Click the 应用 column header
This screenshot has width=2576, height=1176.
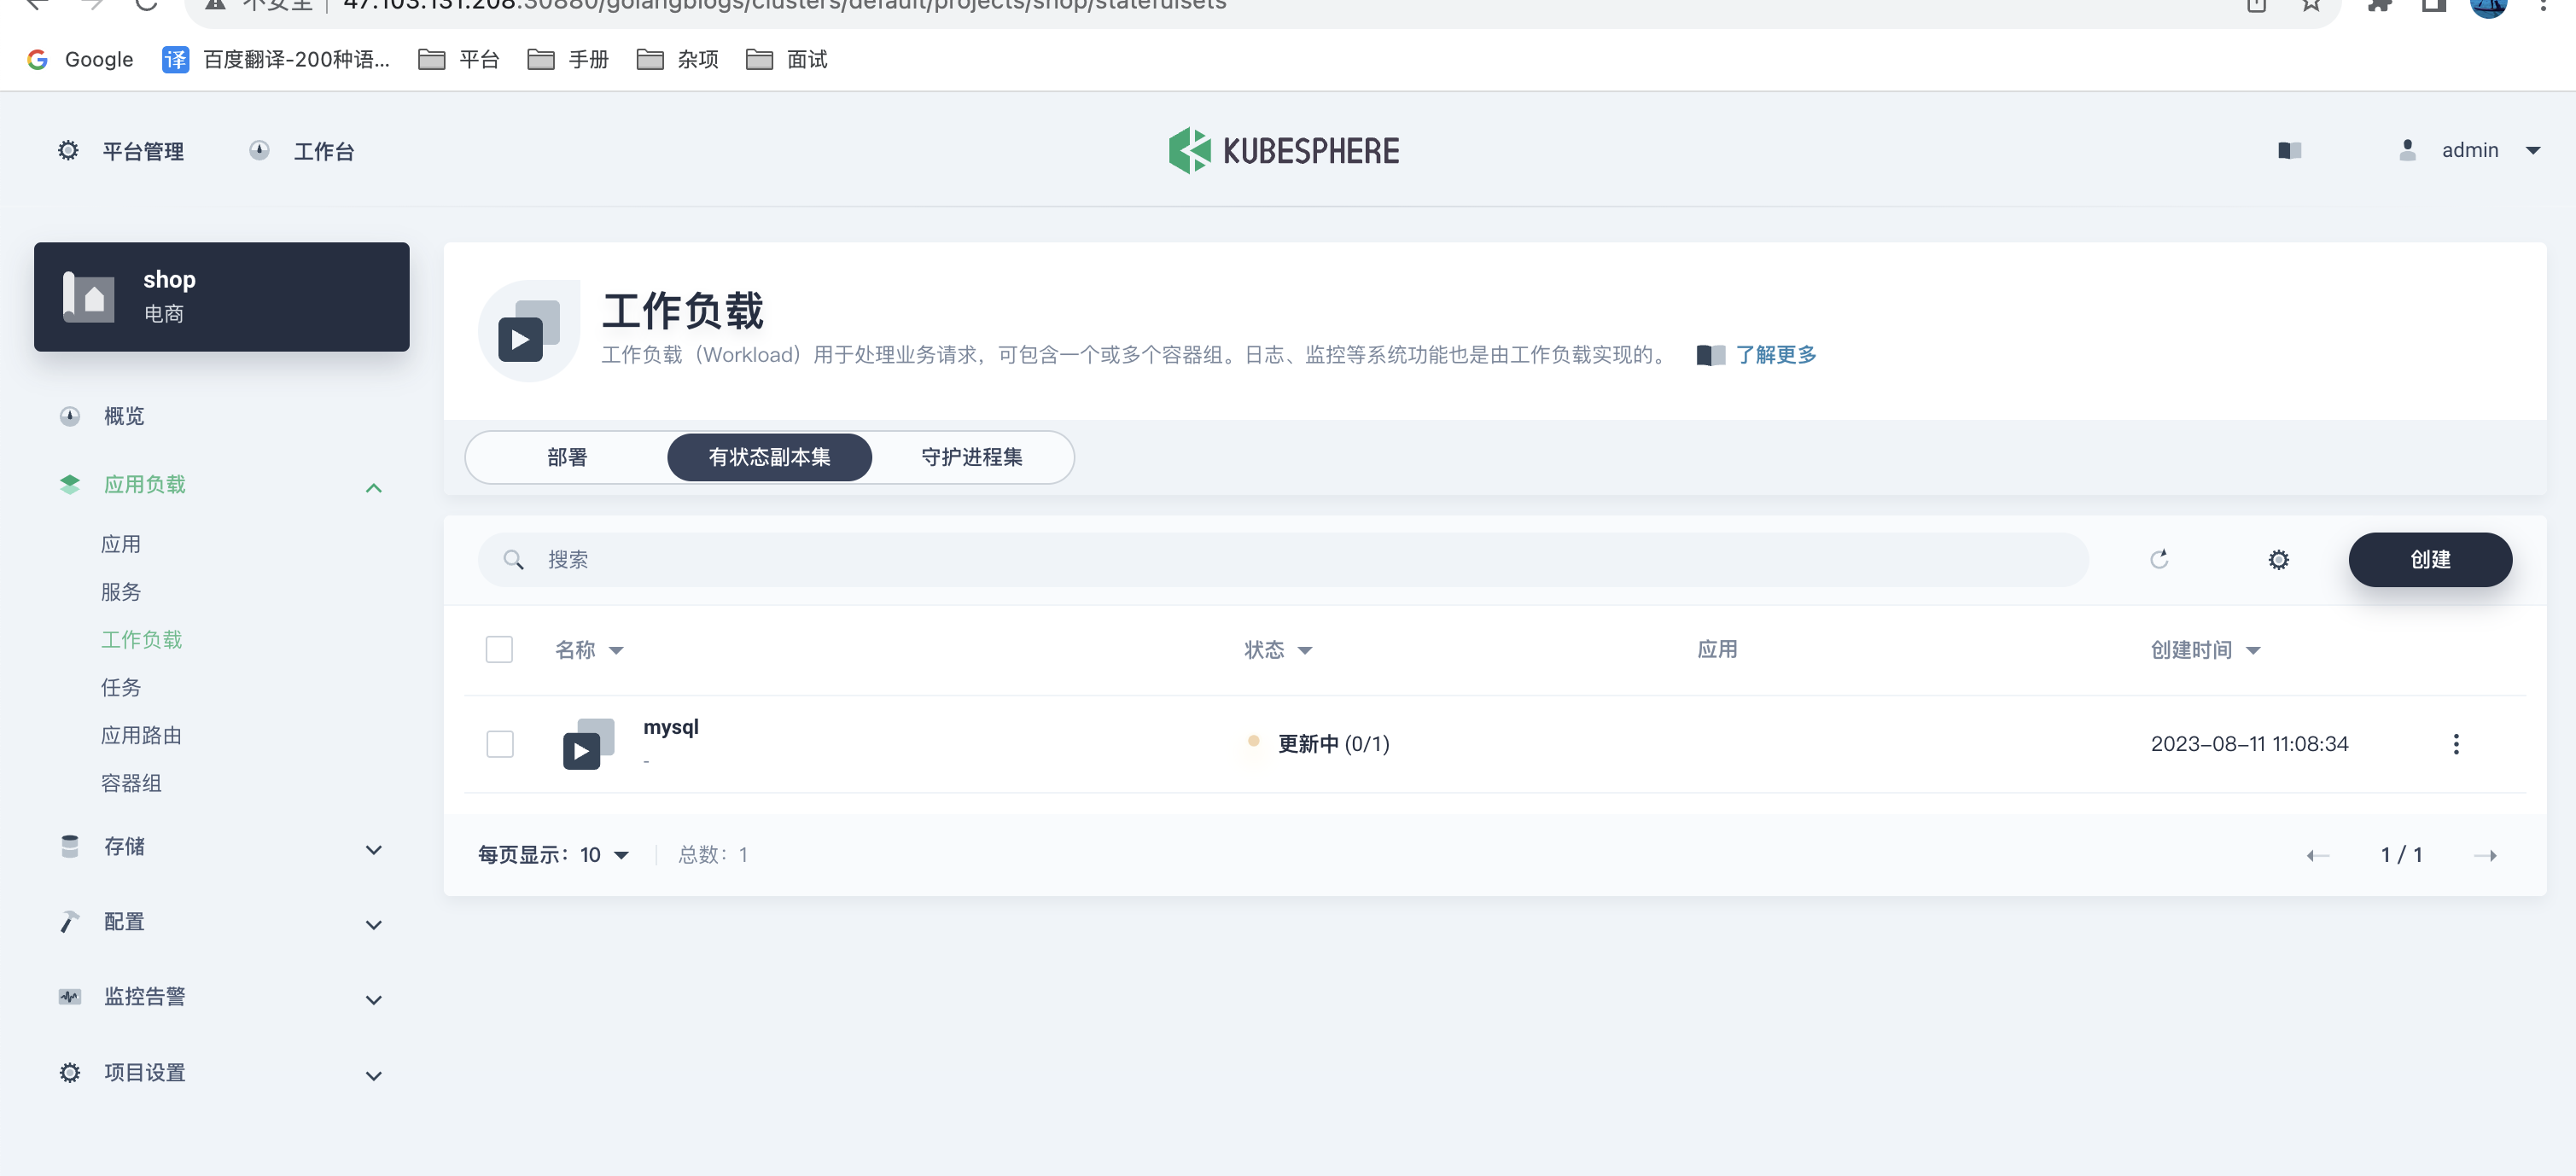(1717, 649)
